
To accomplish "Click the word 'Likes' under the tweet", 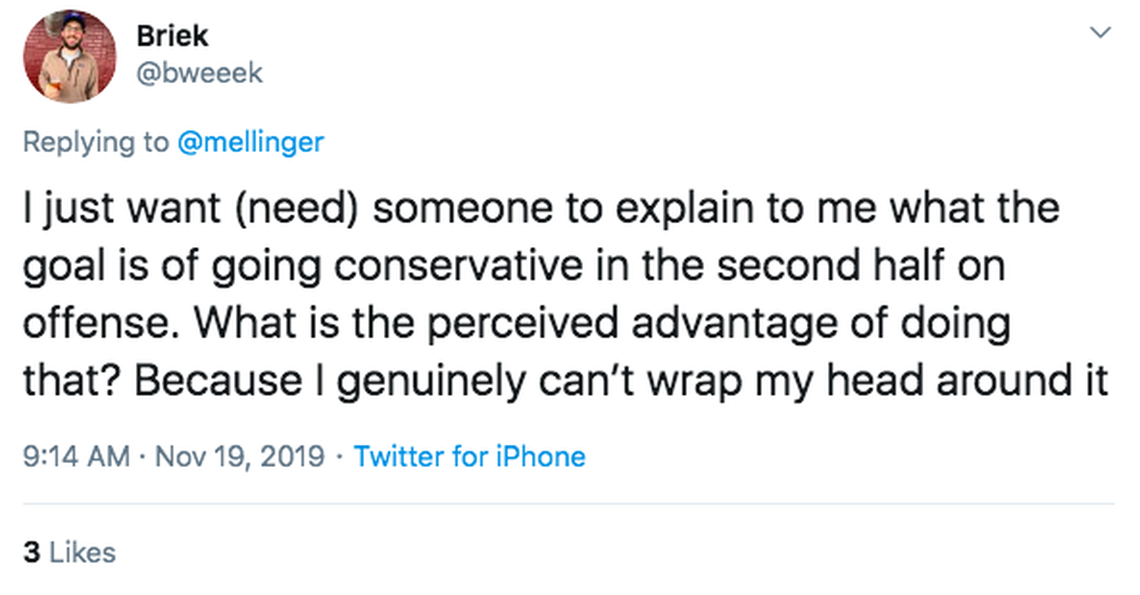I will point(82,552).
